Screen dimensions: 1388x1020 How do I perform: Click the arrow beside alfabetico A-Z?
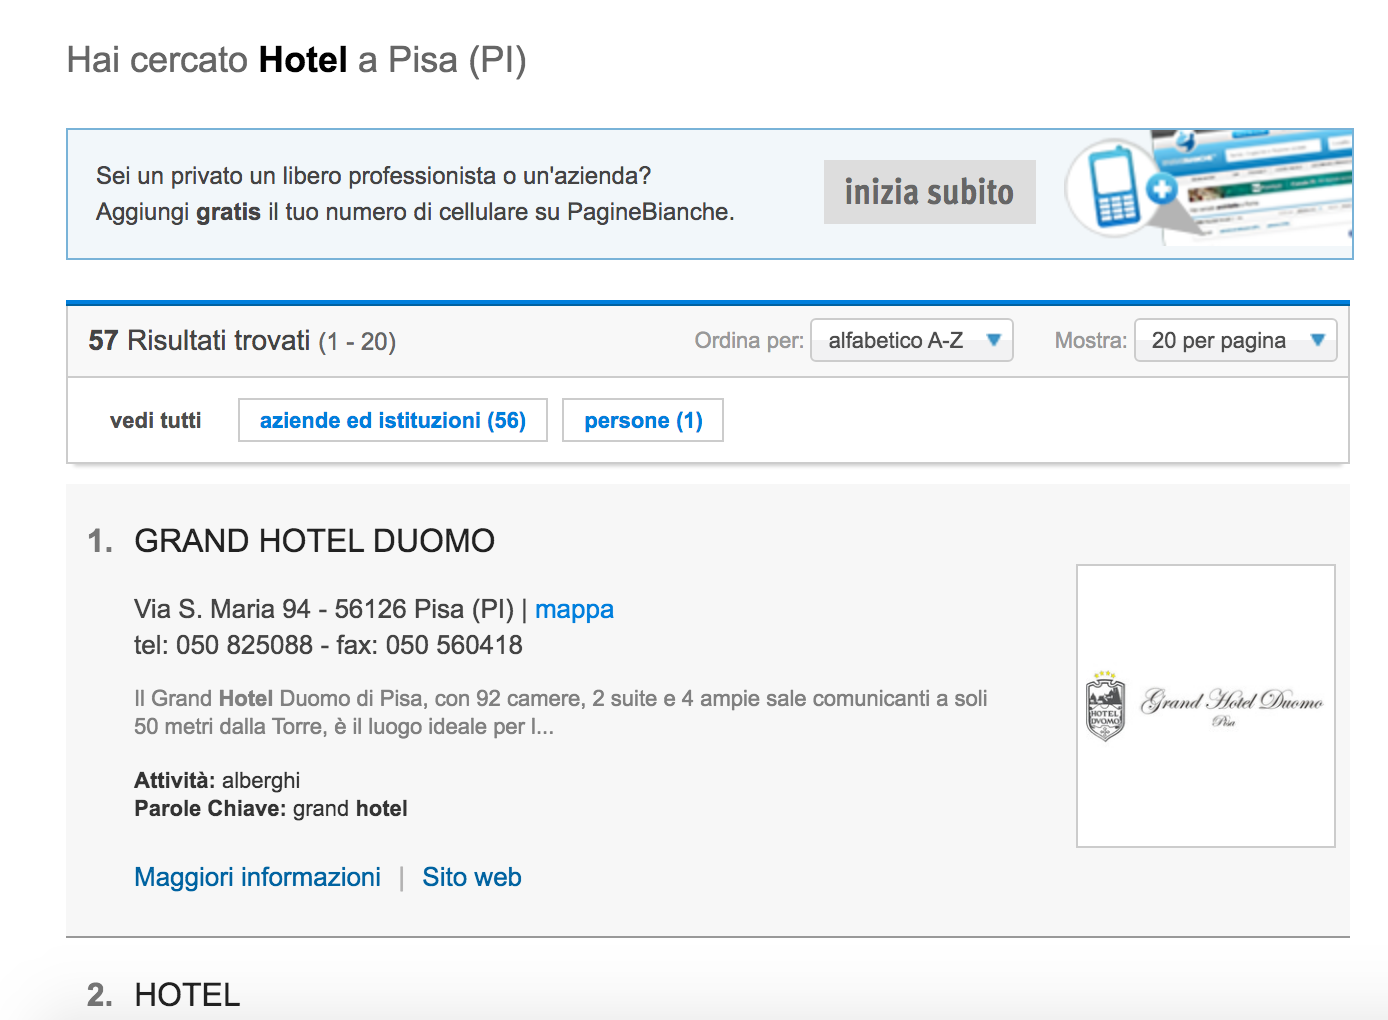[x=994, y=340]
